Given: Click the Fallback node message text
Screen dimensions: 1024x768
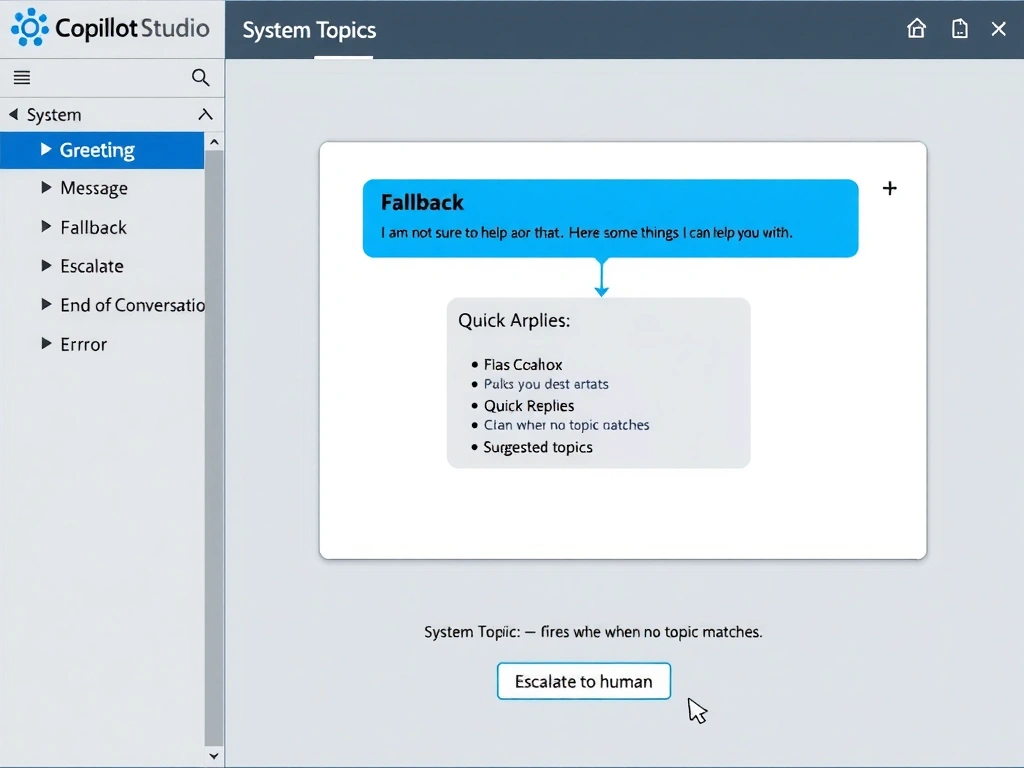Looking at the screenshot, I should [x=586, y=232].
